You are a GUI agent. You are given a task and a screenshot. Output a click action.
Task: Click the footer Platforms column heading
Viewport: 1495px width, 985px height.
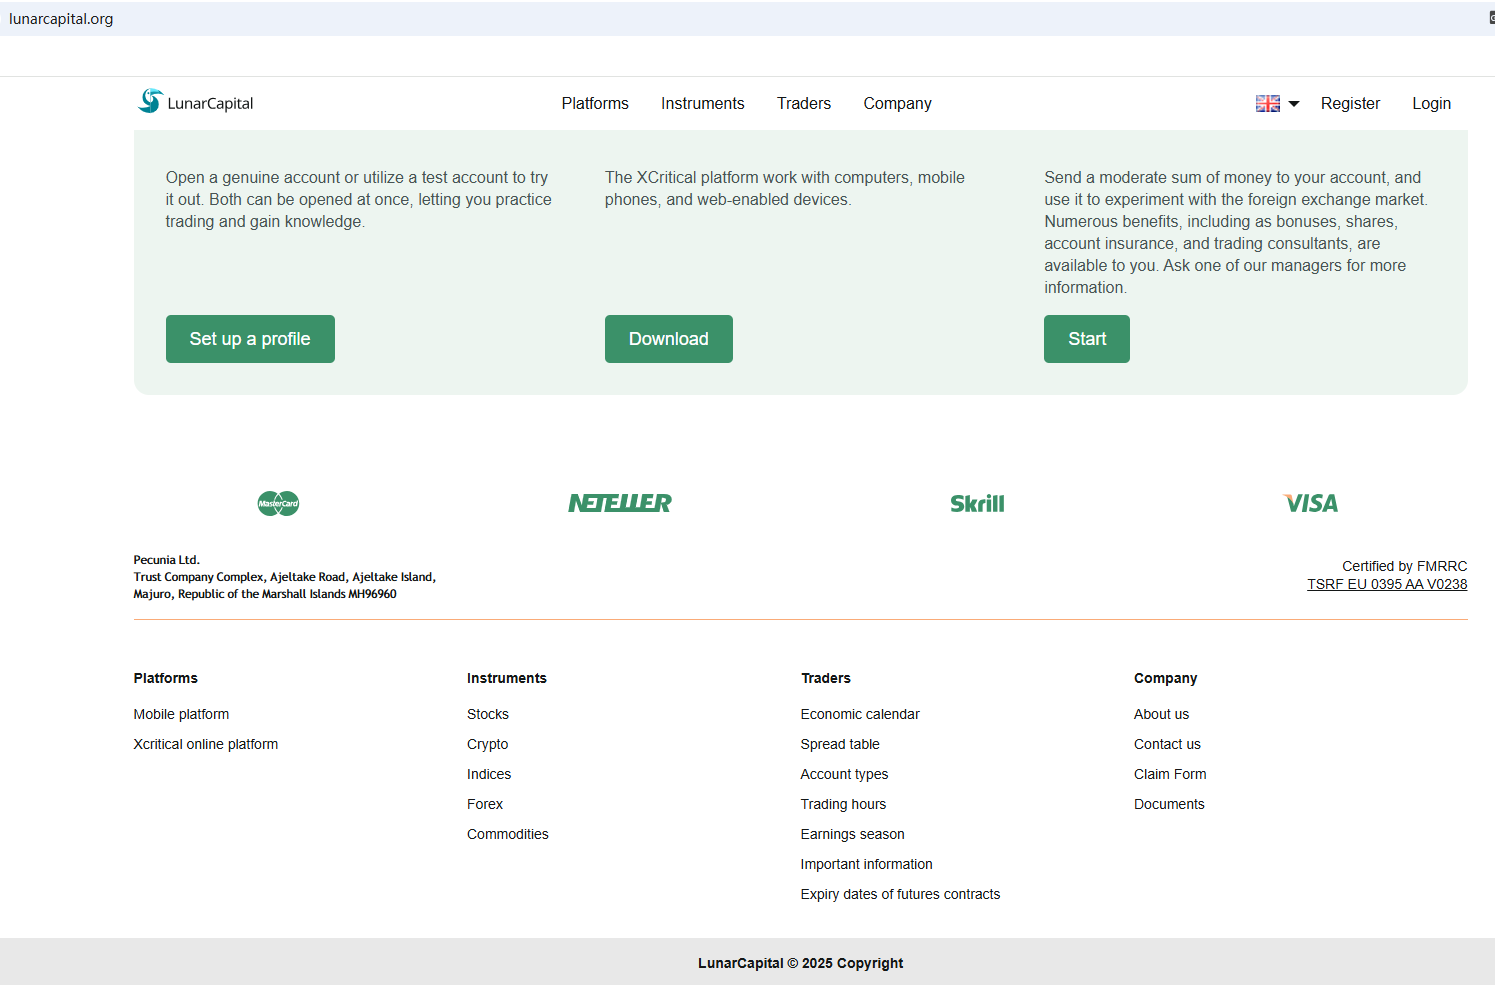pos(166,678)
